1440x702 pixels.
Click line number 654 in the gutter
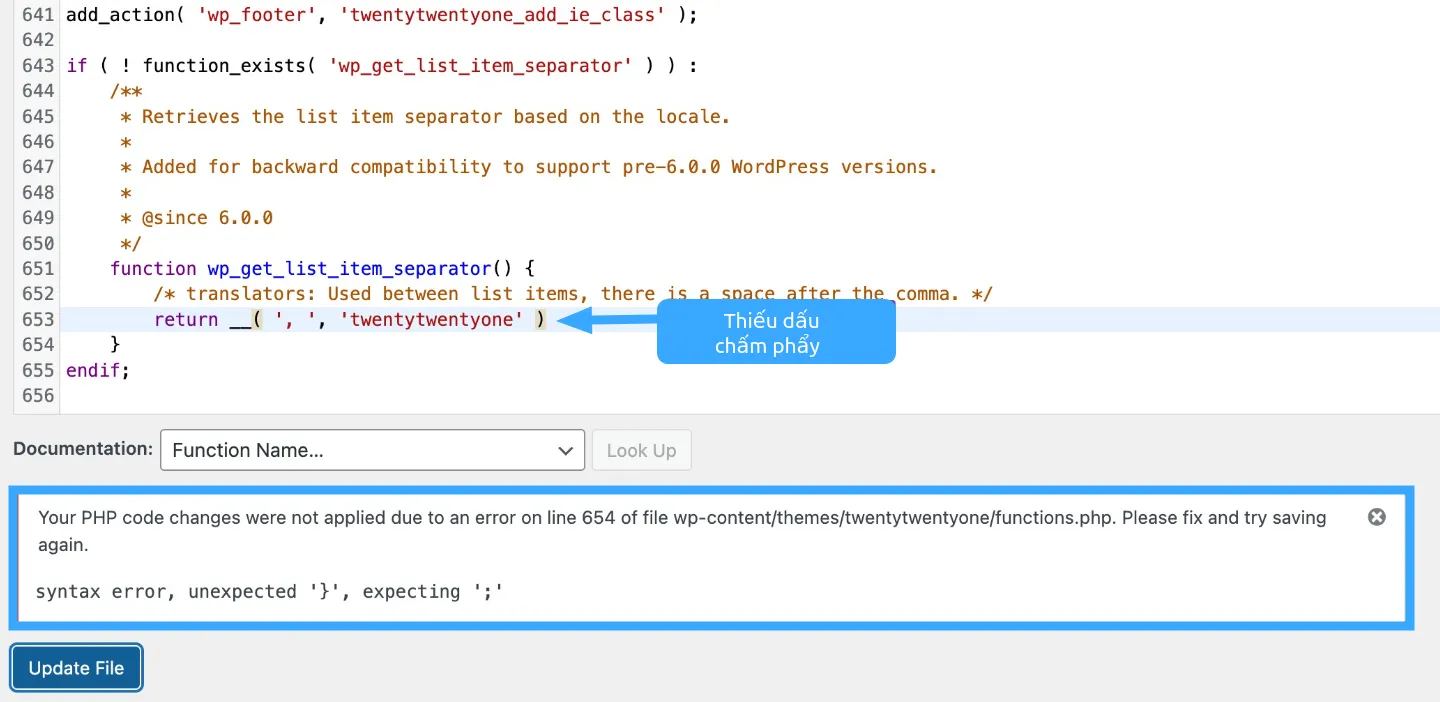[x=37, y=345]
